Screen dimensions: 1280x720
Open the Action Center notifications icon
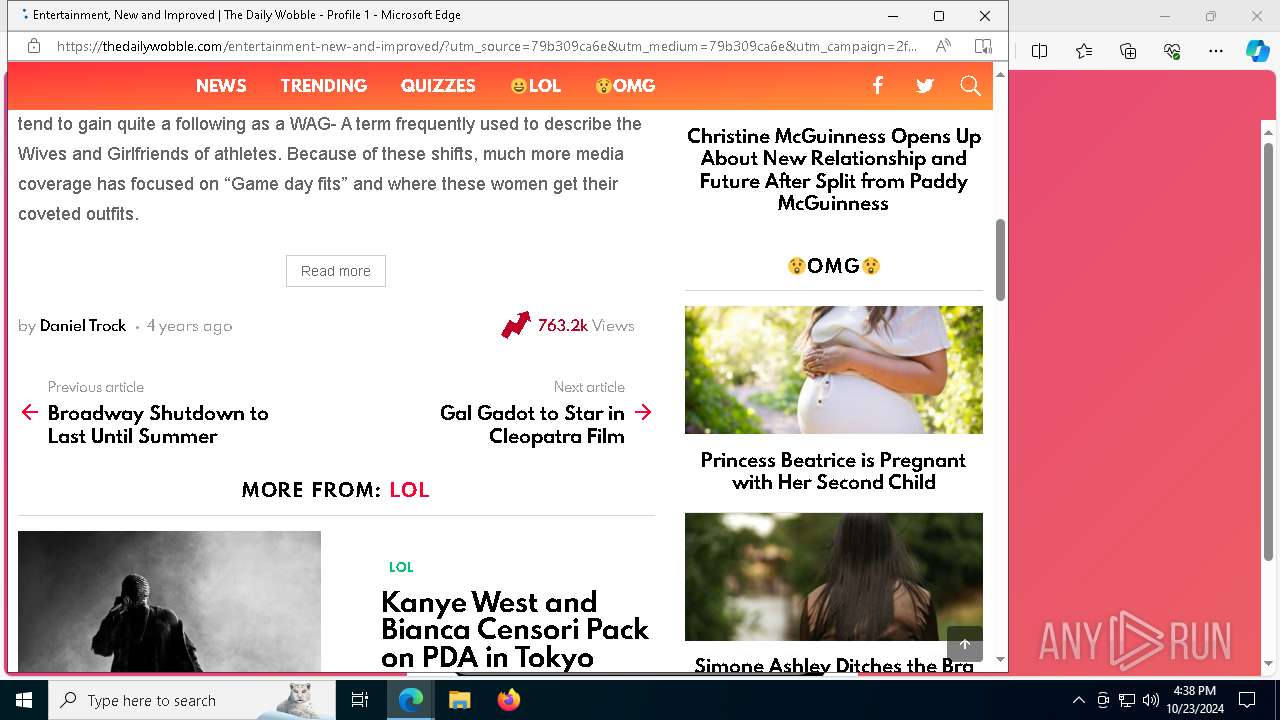coord(1247,700)
